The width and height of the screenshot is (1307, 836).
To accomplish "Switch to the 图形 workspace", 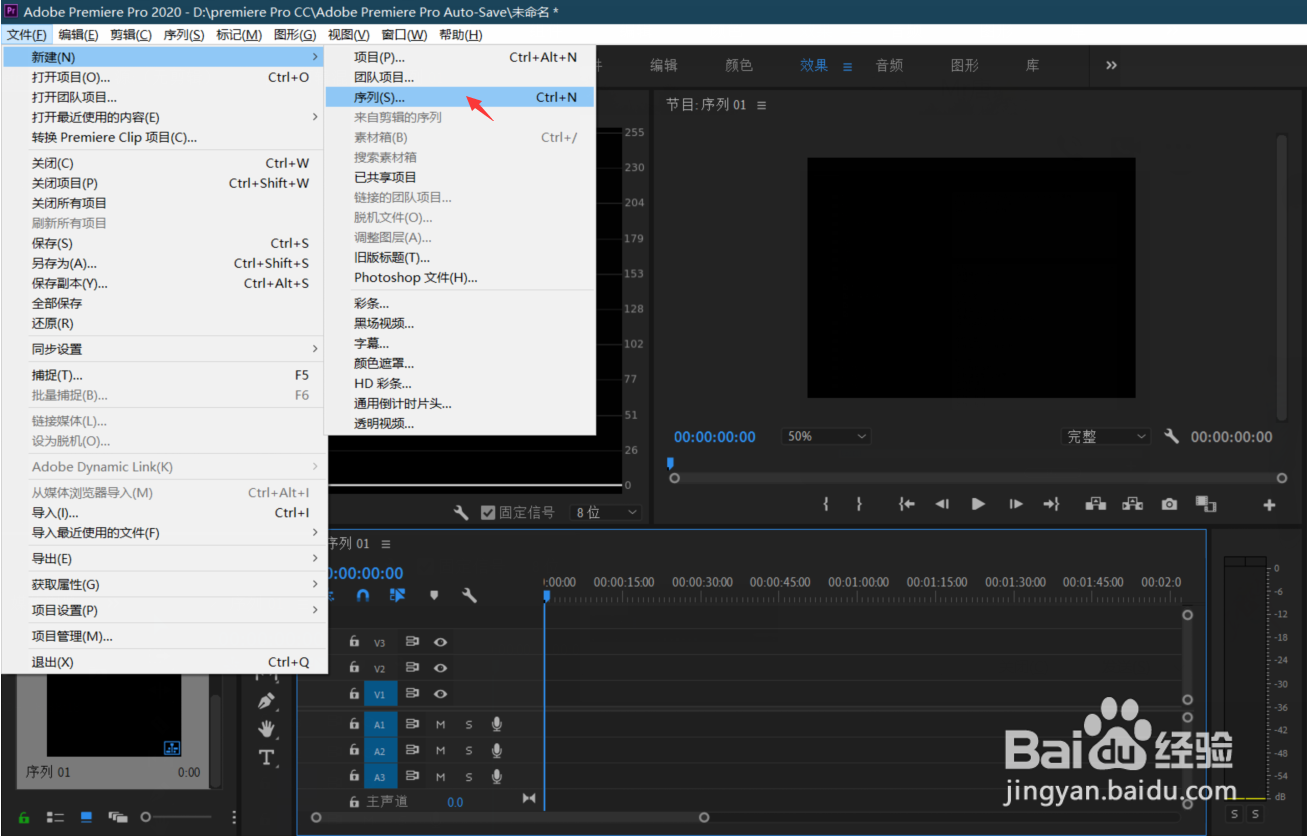I will point(965,65).
